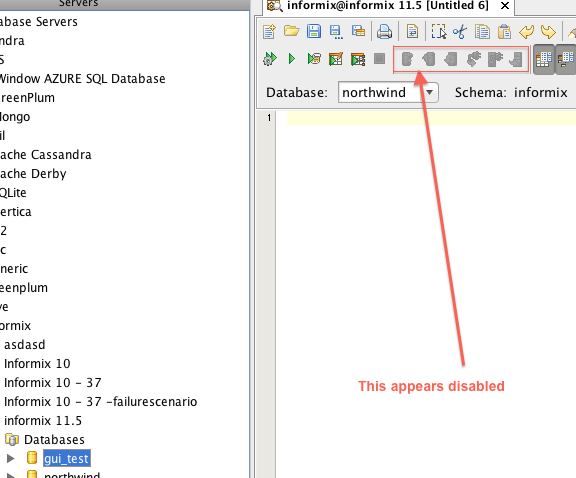Click the green play icon over a table grid
The image size is (576, 478).
(358, 59)
